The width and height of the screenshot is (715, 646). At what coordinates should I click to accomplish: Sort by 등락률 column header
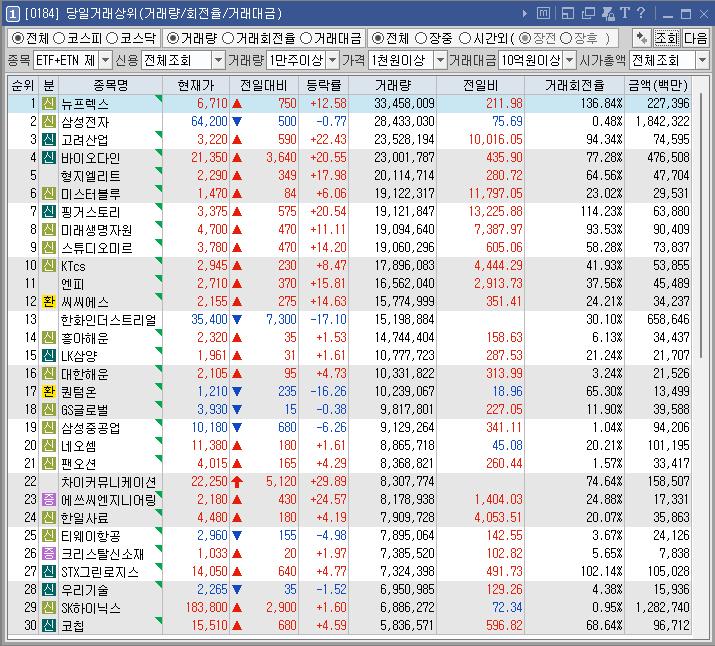323,85
